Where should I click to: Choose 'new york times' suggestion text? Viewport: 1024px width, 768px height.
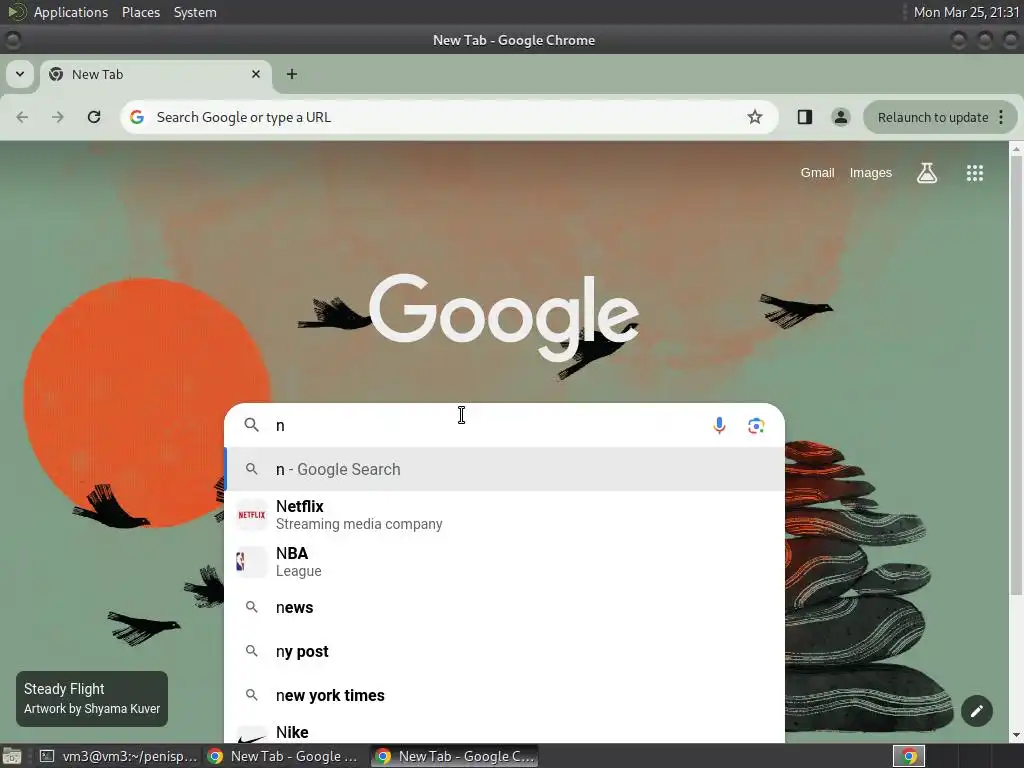(x=330, y=696)
